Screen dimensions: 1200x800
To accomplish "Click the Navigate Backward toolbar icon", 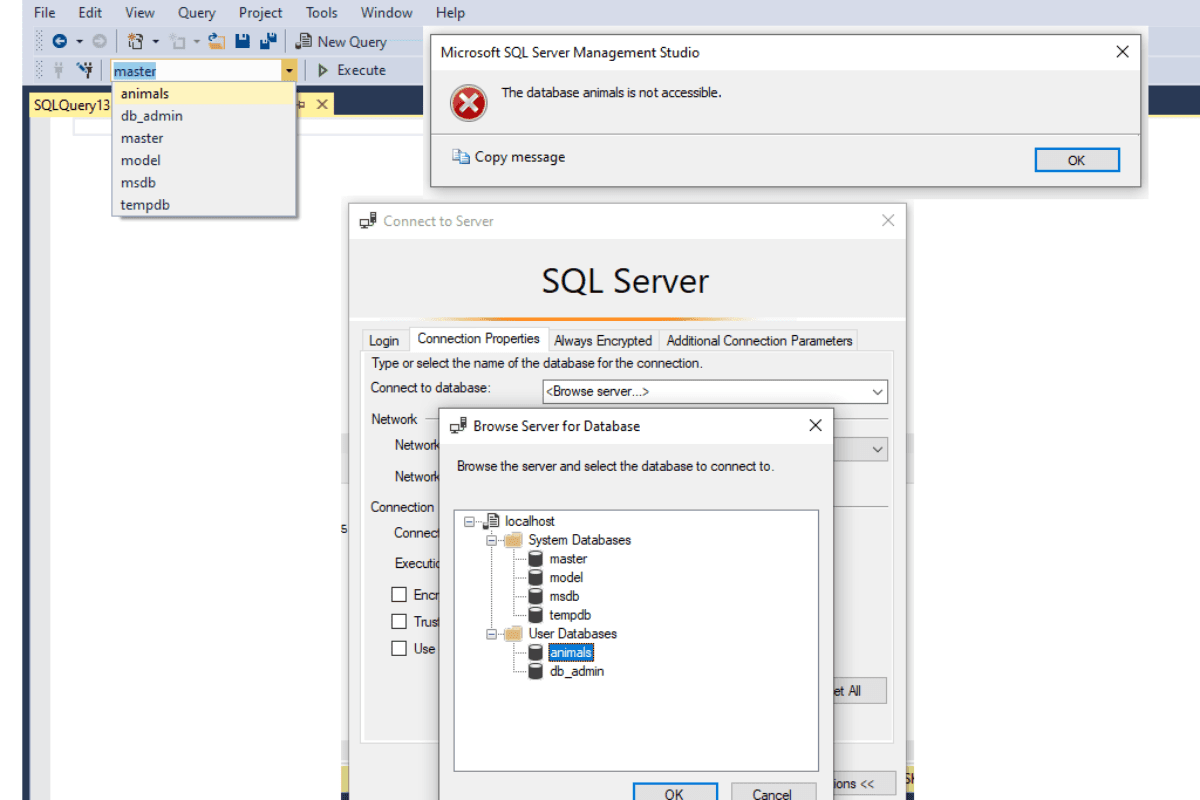I will (x=60, y=41).
